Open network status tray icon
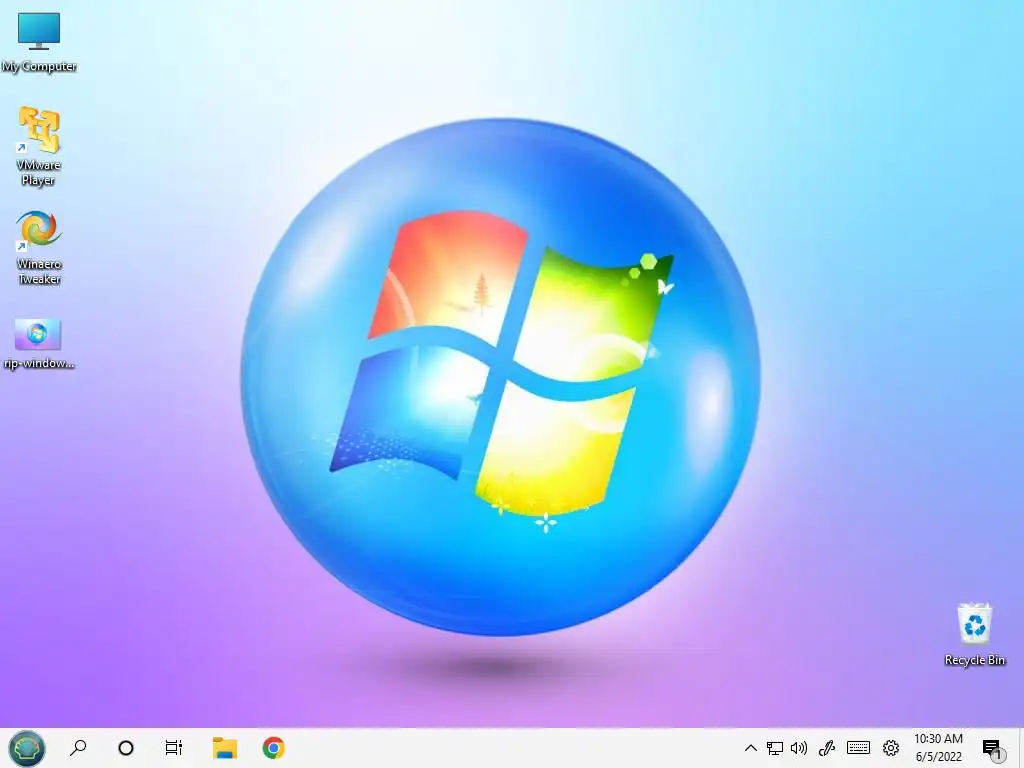Image resolution: width=1024 pixels, height=768 pixels. [775, 748]
